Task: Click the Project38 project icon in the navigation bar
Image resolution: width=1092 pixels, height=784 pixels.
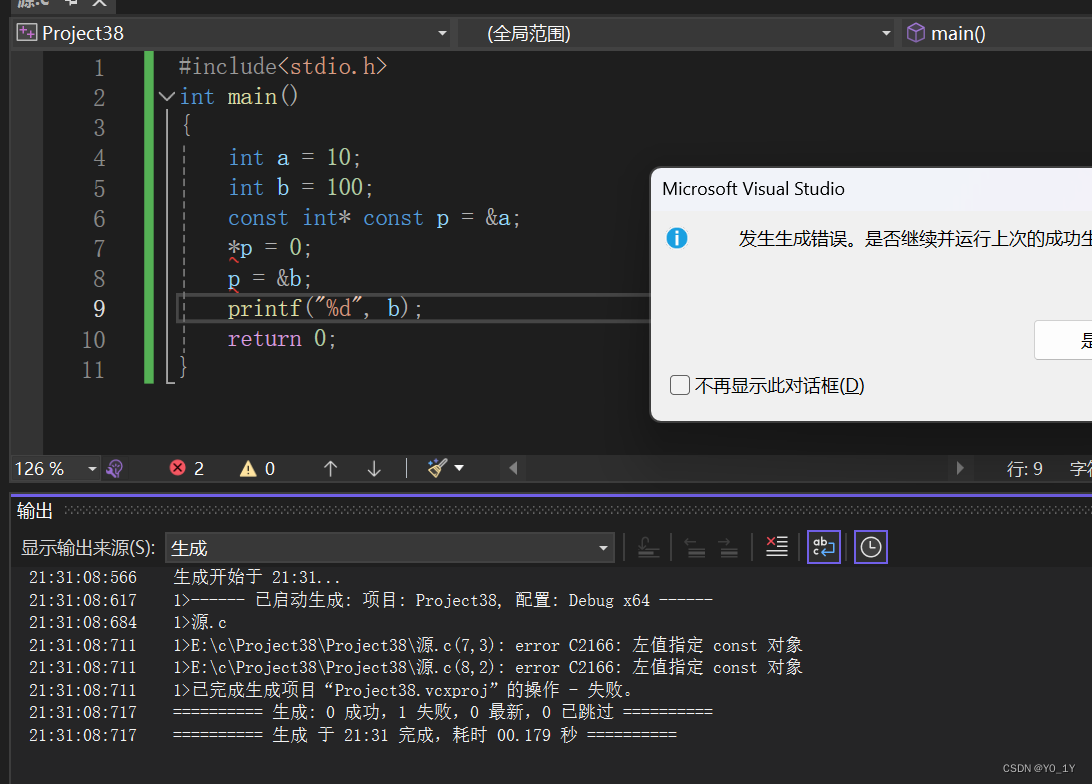Action: tap(27, 33)
